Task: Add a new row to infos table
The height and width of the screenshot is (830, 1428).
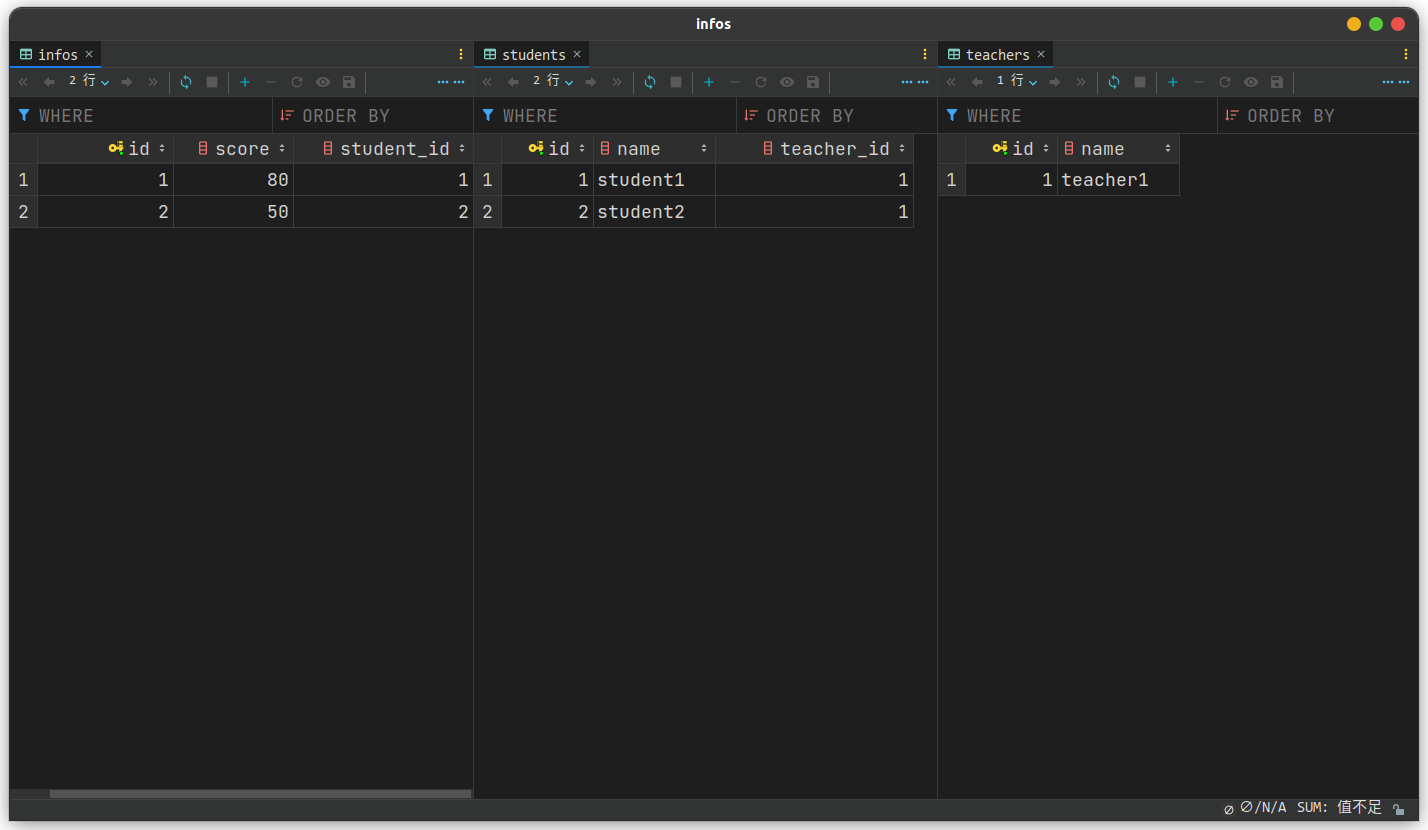Action: [x=245, y=82]
